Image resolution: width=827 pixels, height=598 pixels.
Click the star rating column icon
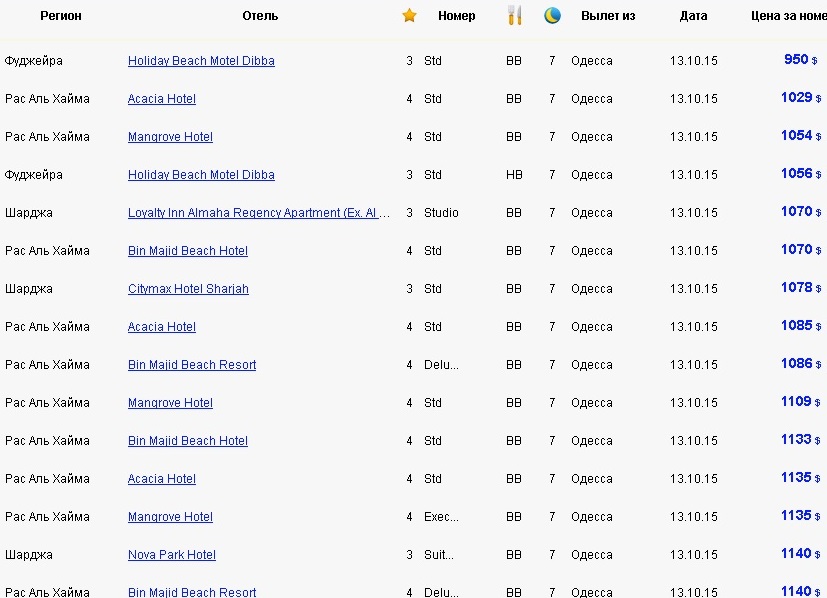coord(409,15)
